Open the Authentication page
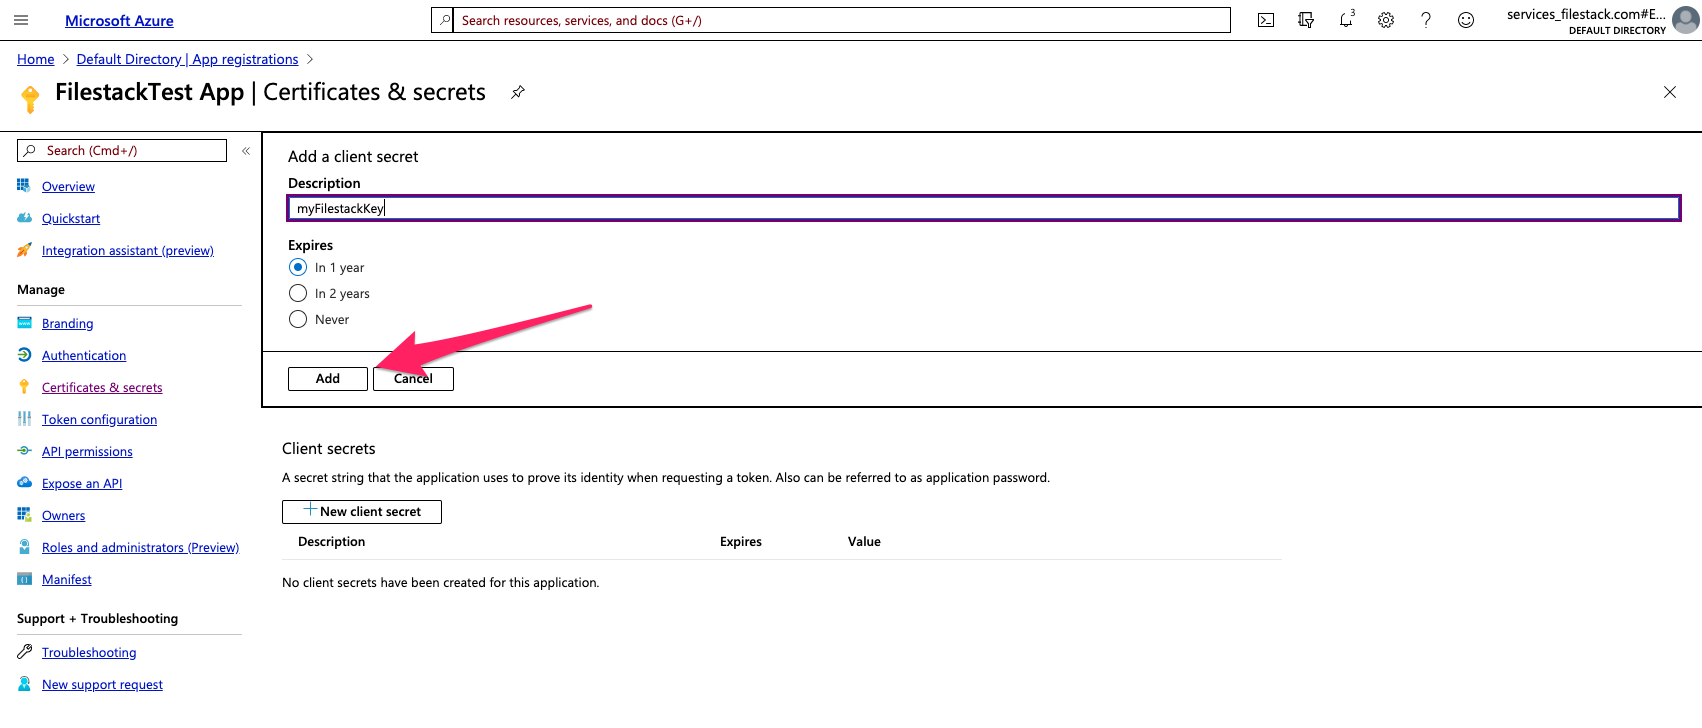Image resolution: width=1702 pixels, height=728 pixels. (x=84, y=356)
